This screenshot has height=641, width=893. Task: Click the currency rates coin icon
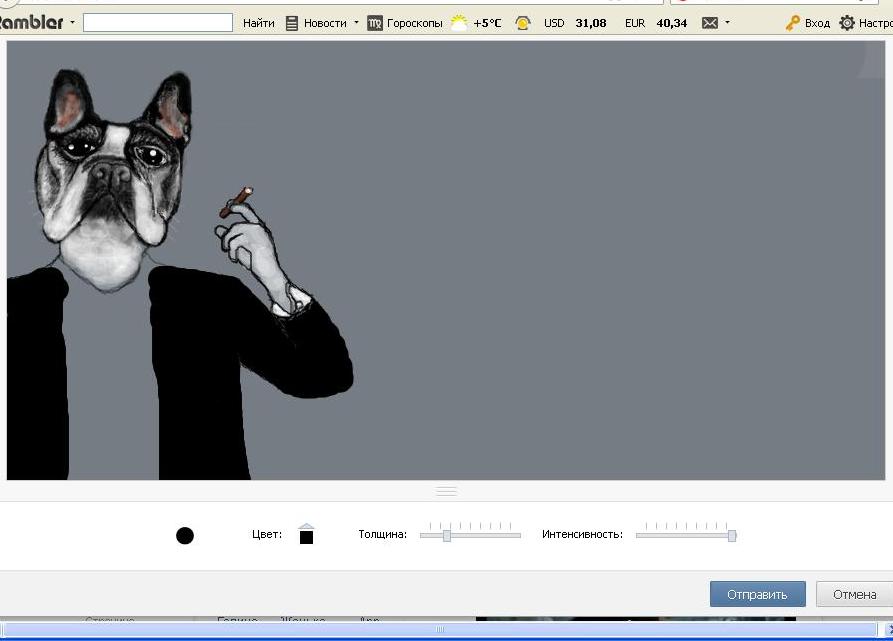522,23
